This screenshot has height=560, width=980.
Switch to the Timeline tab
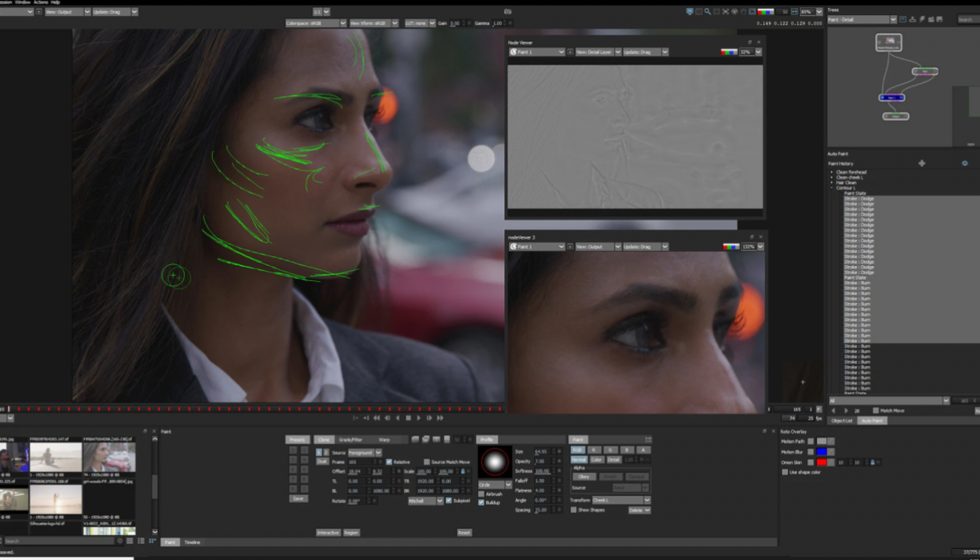click(x=191, y=542)
